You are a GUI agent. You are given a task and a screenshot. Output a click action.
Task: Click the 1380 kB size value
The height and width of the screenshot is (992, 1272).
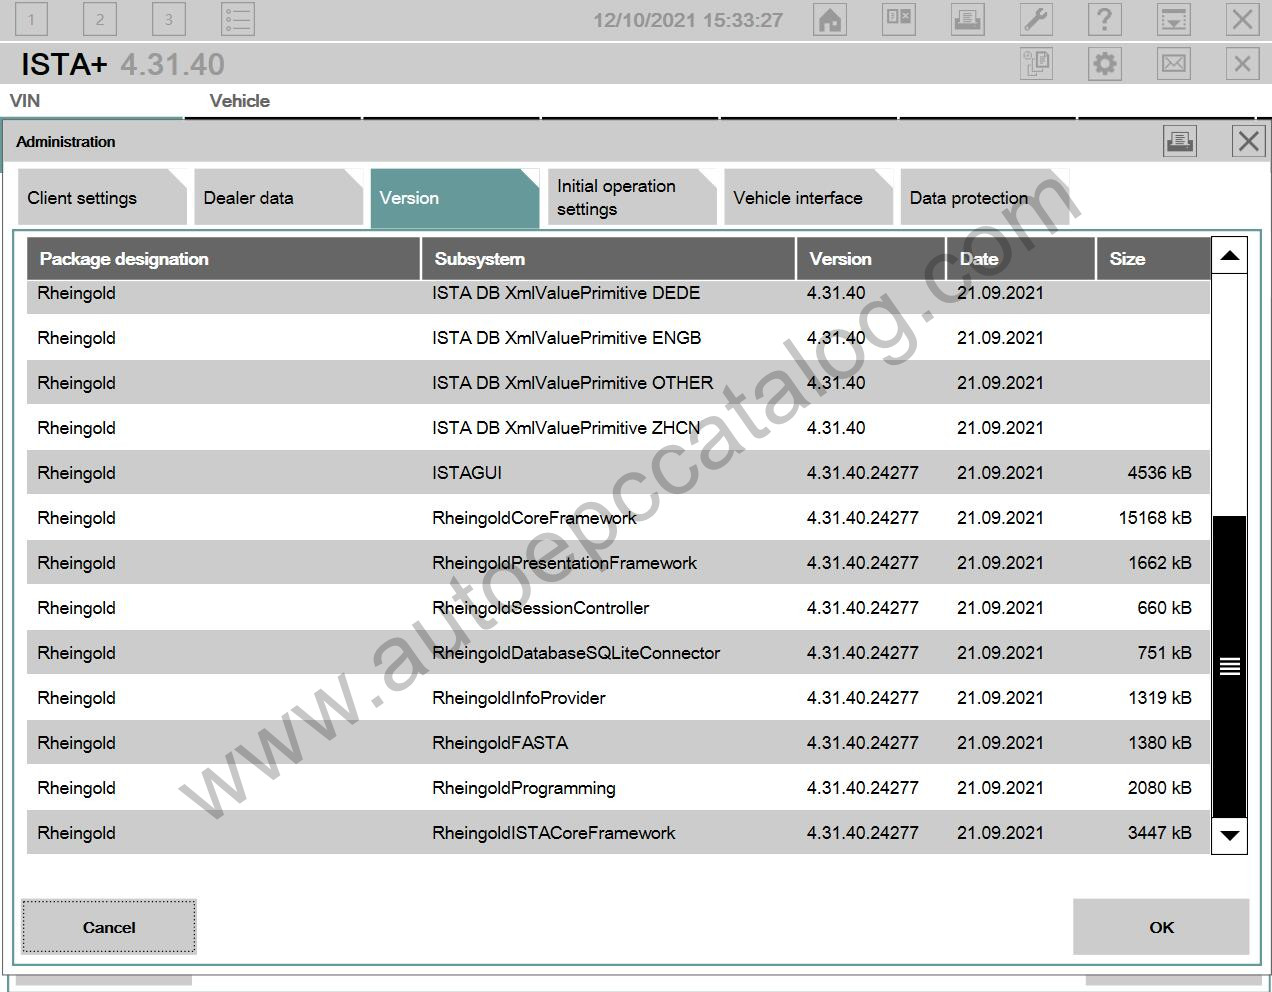pyautogui.click(x=1159, y=743)
